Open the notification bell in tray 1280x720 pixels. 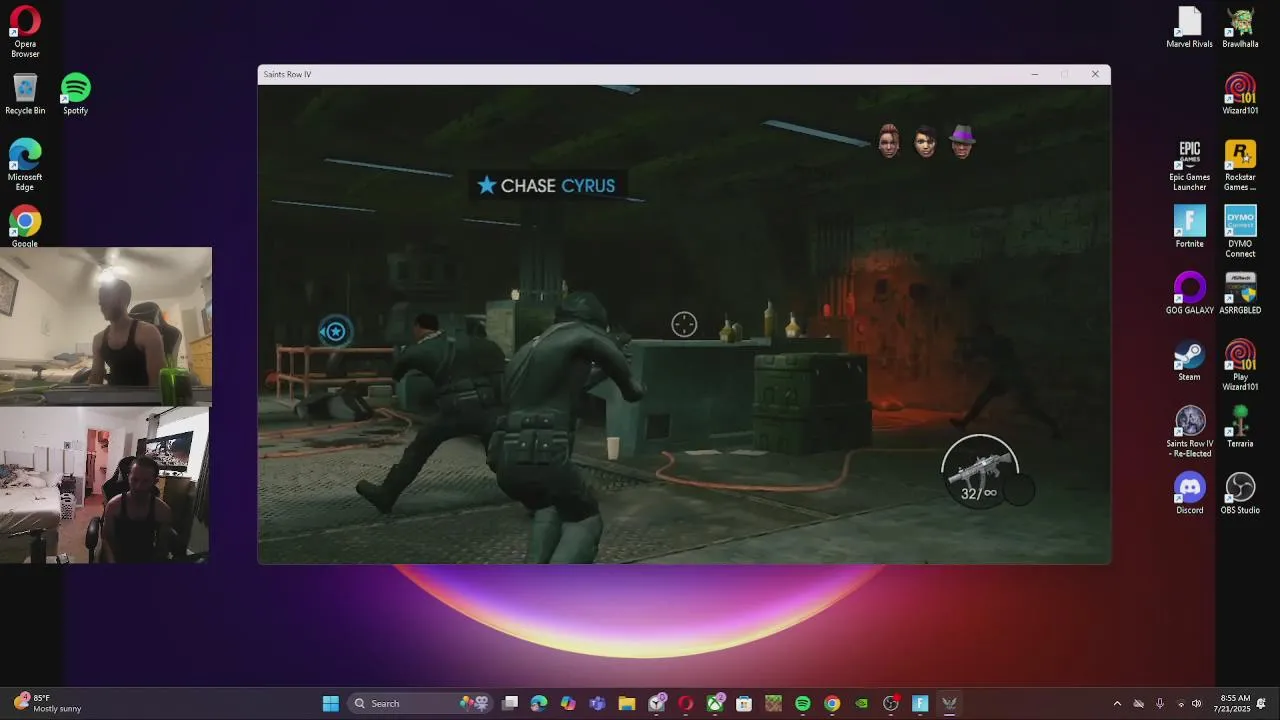coord(1262,704)
